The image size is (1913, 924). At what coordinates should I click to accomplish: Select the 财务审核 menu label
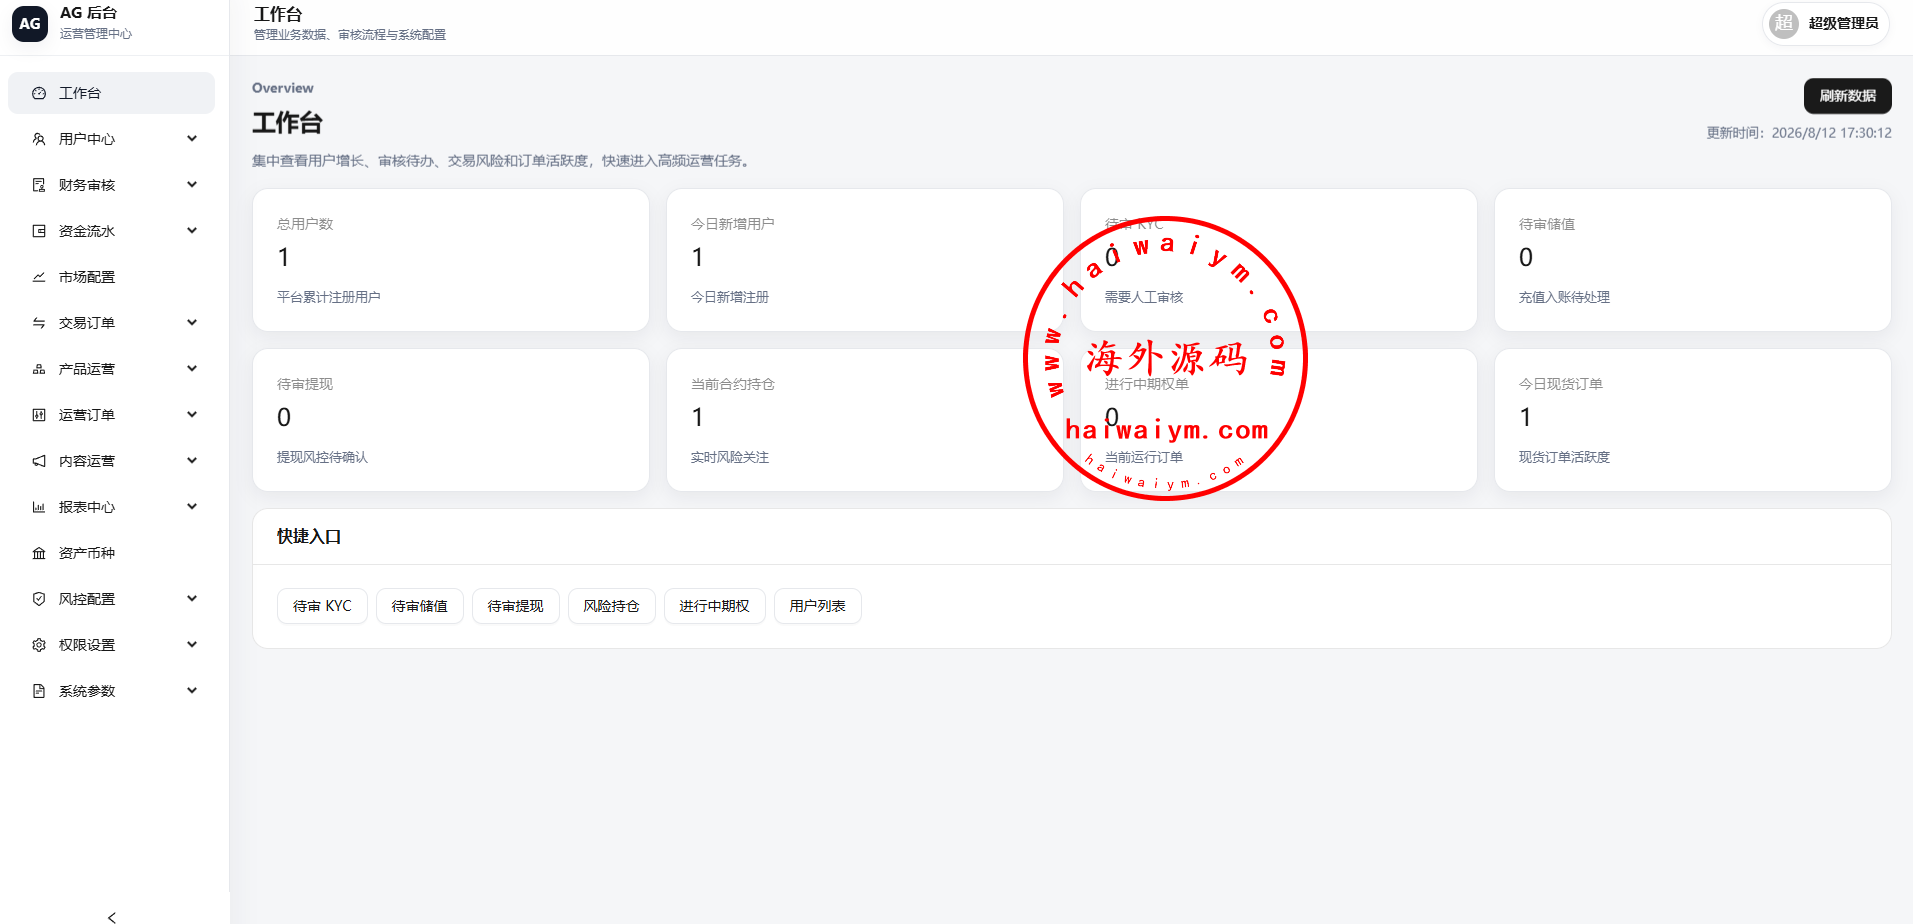click(87, 185)
